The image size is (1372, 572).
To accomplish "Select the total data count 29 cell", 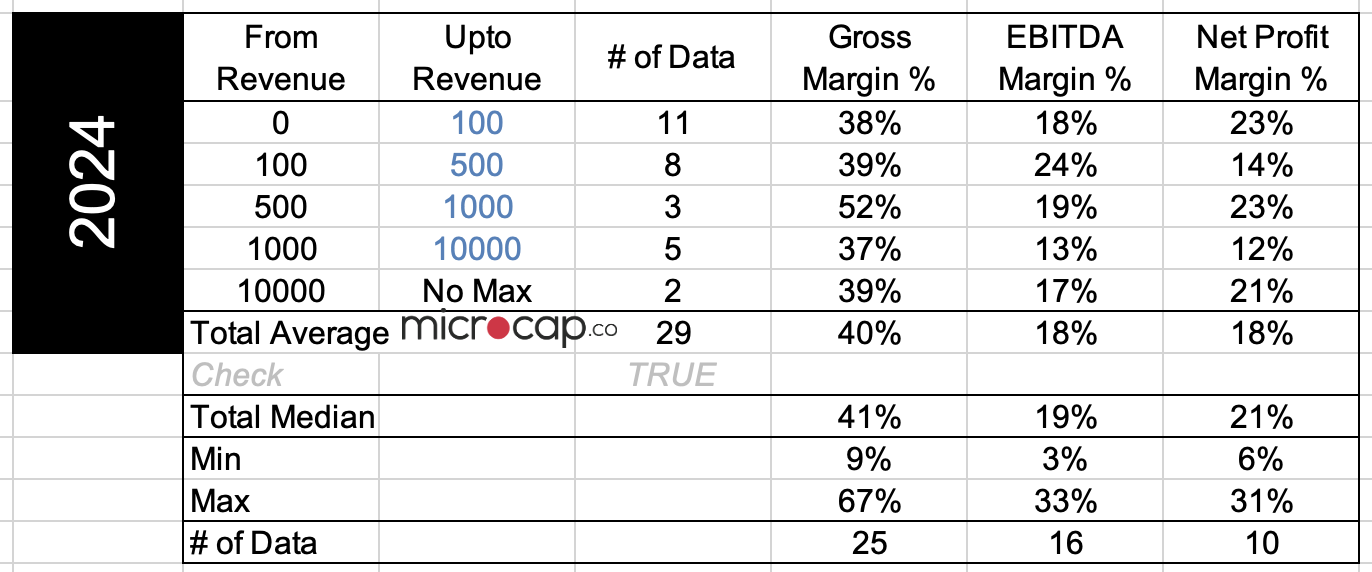I will (x=672, y=333).
